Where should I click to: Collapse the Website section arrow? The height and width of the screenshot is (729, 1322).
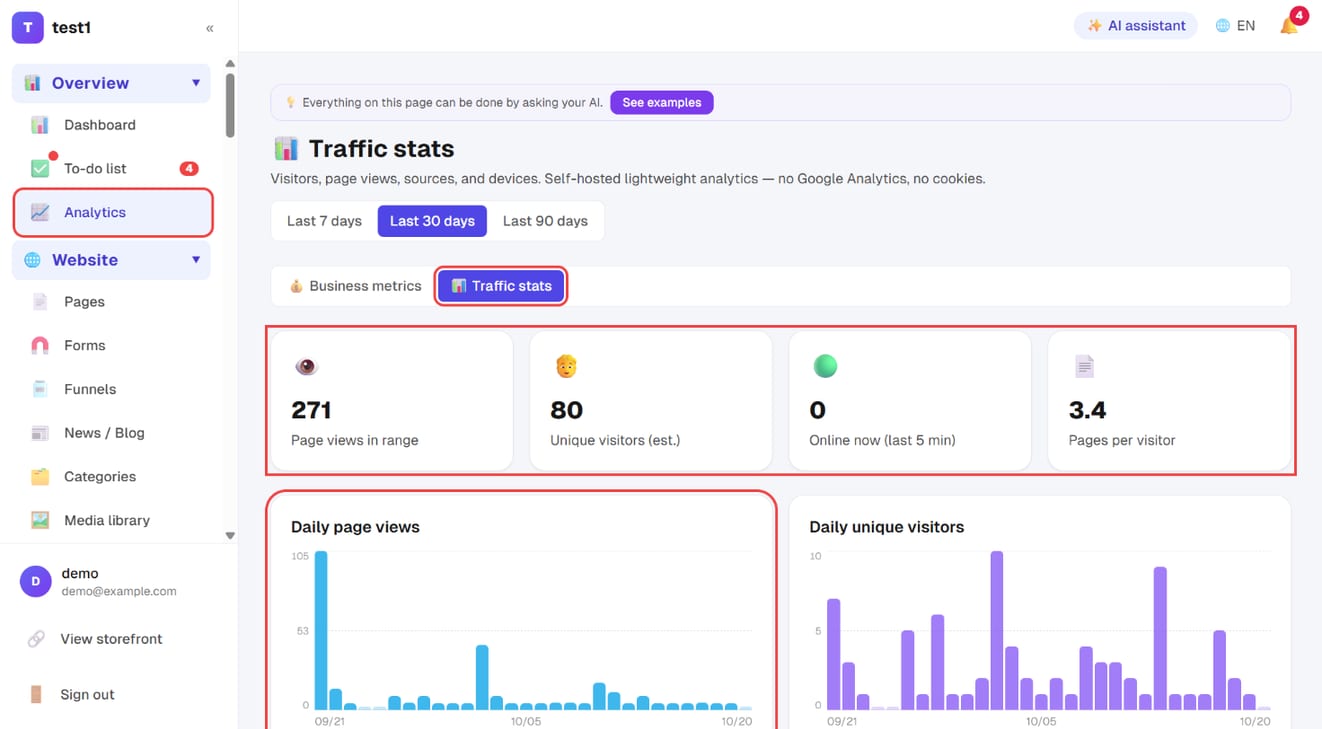pos(196,260)
